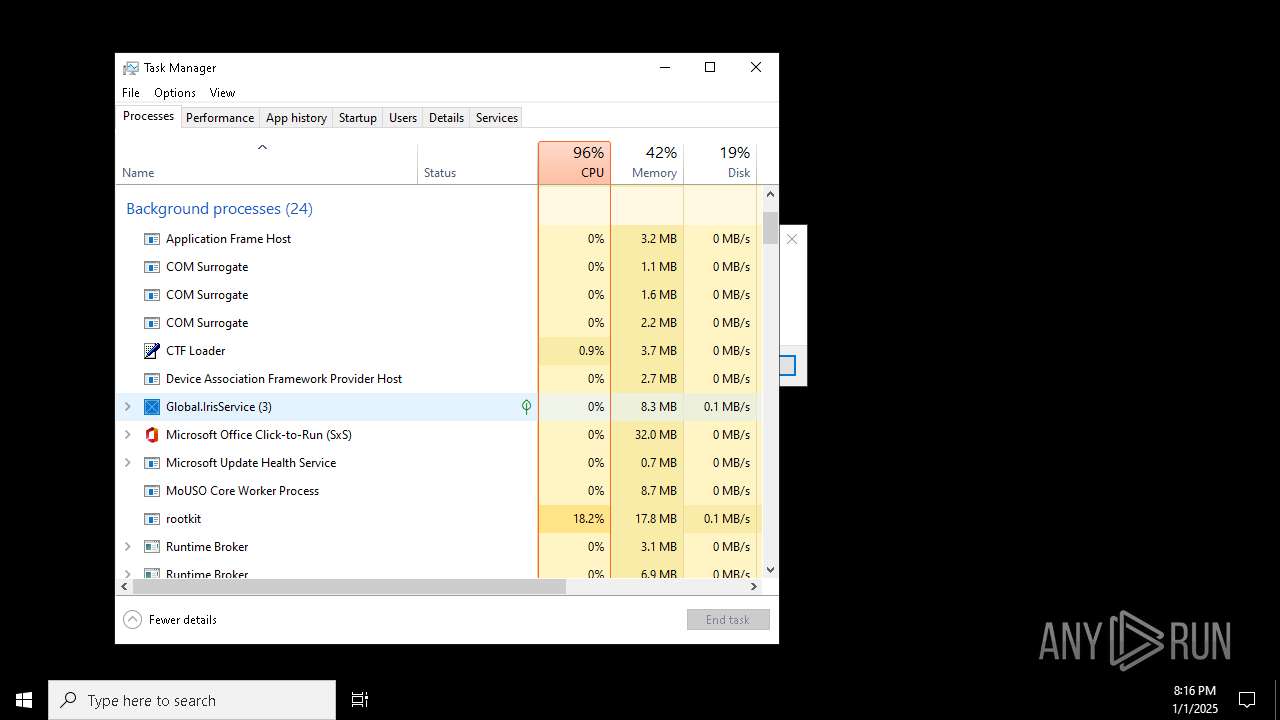1280x720 pixels.
Task: Open the File menu
Action: click(131, 93)
